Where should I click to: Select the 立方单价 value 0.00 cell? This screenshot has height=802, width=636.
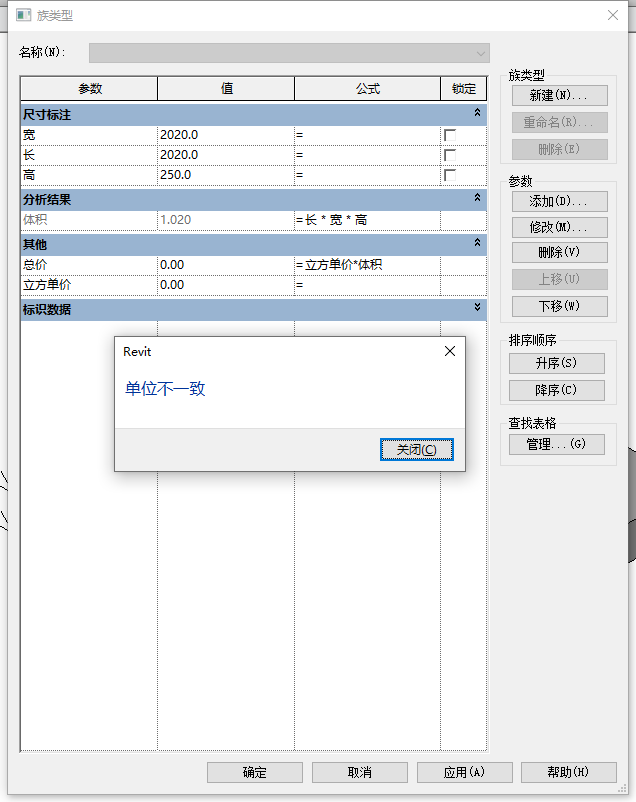point(226,285)
